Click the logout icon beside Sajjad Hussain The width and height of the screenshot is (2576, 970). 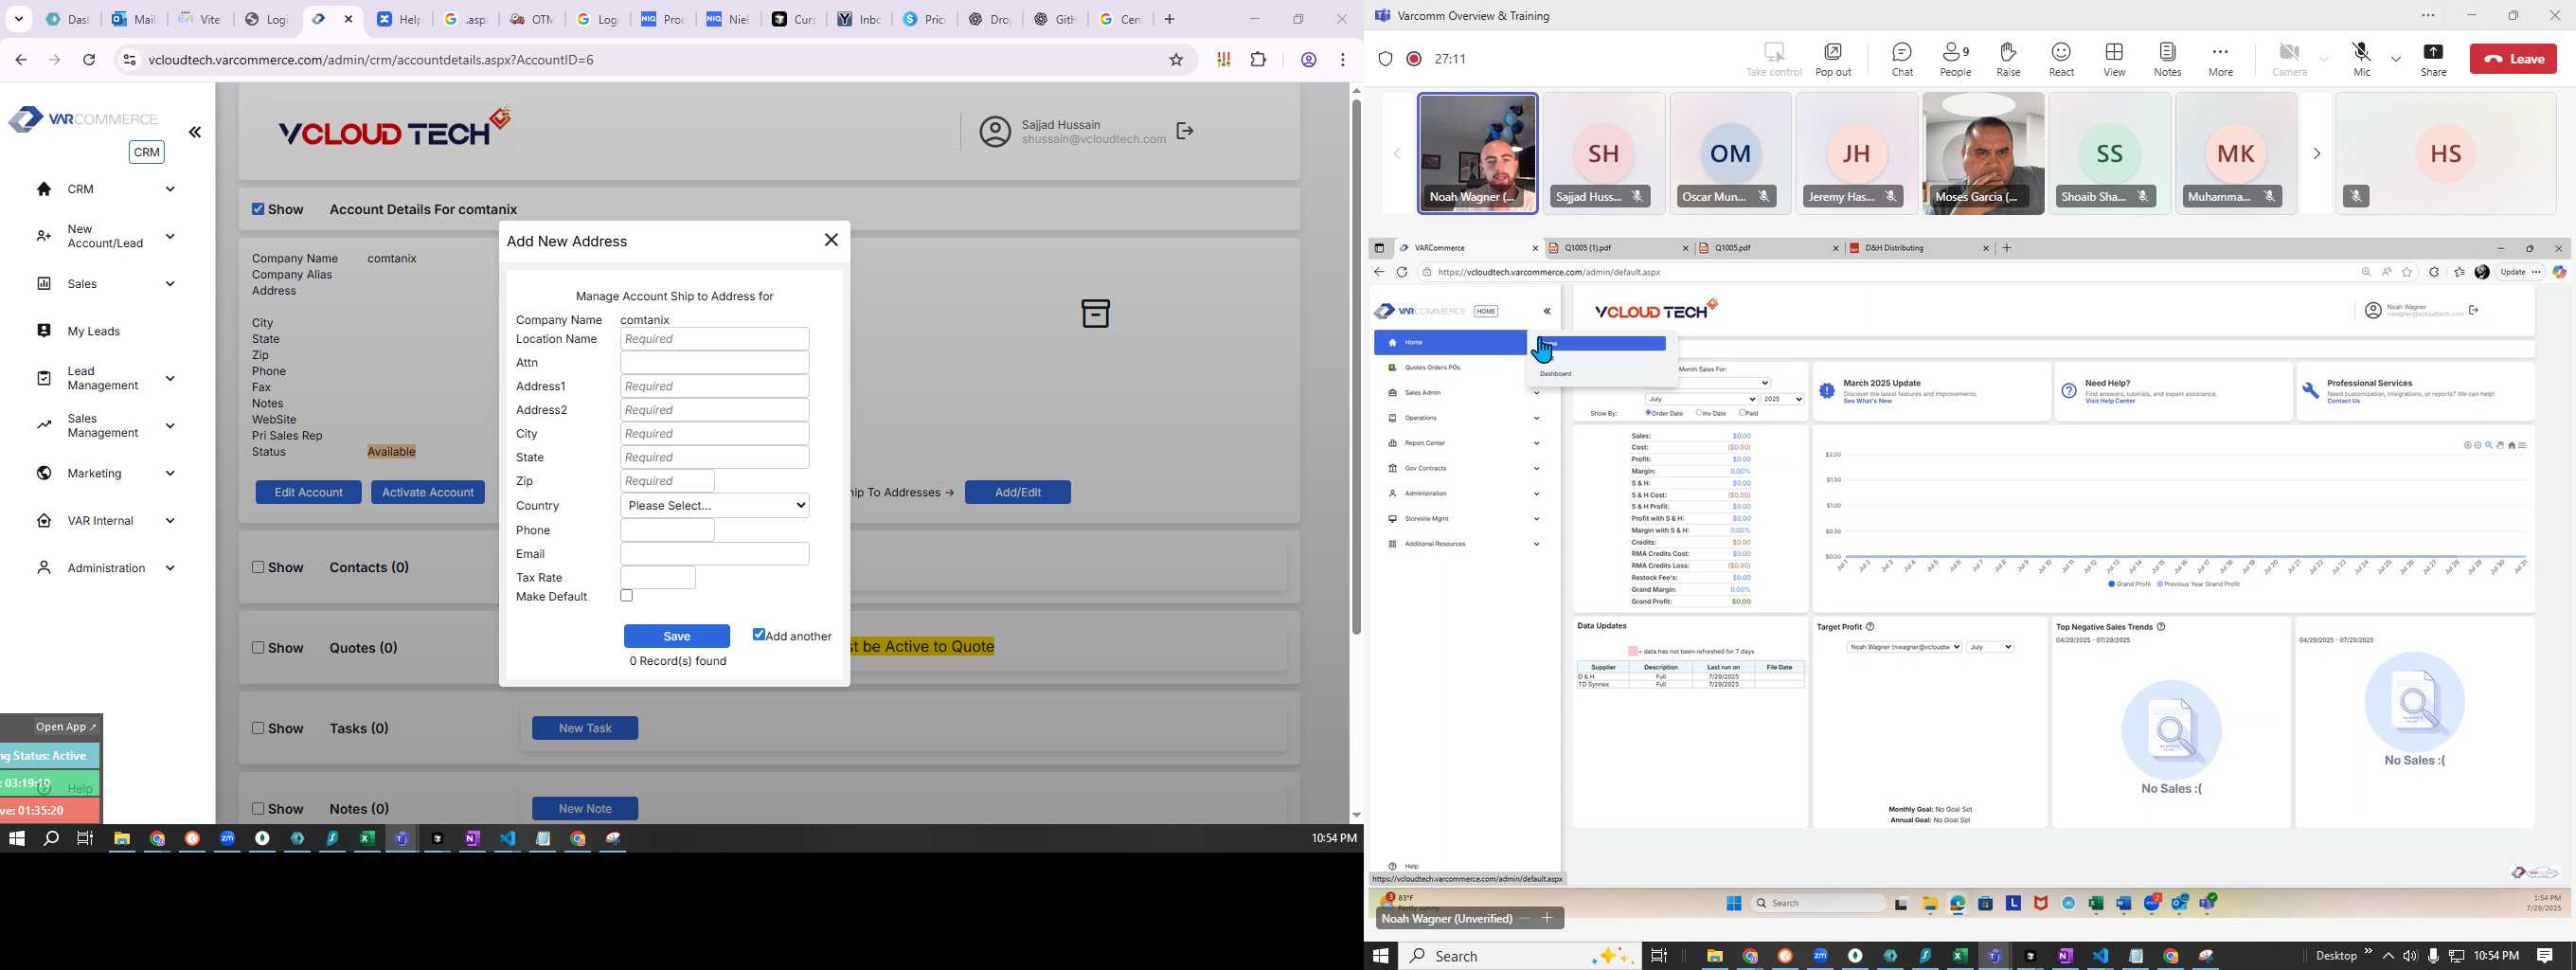tap(1185, 131)
